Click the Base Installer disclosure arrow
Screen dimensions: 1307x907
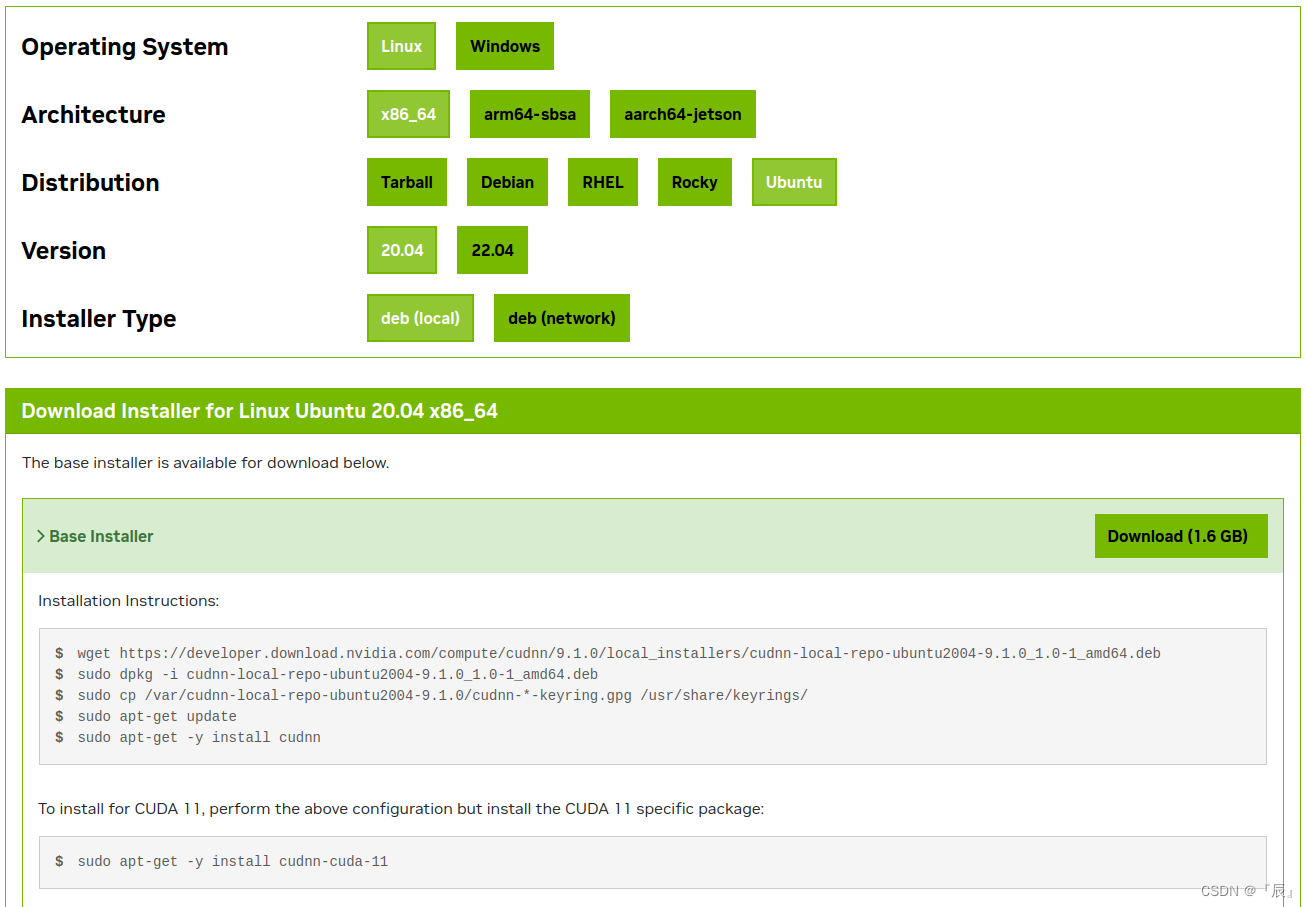[x=41, y=536]
